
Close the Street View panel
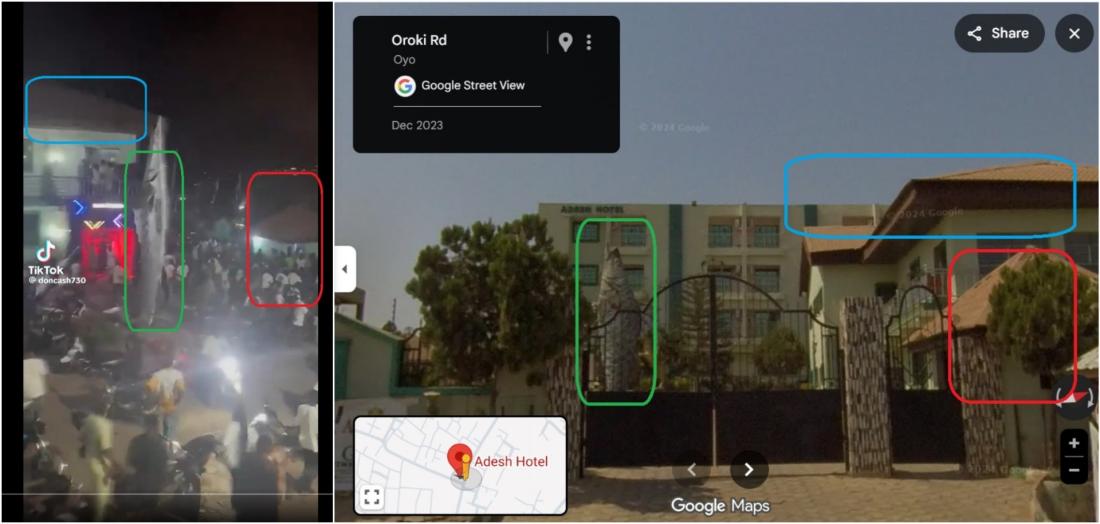coord(1074,34)
